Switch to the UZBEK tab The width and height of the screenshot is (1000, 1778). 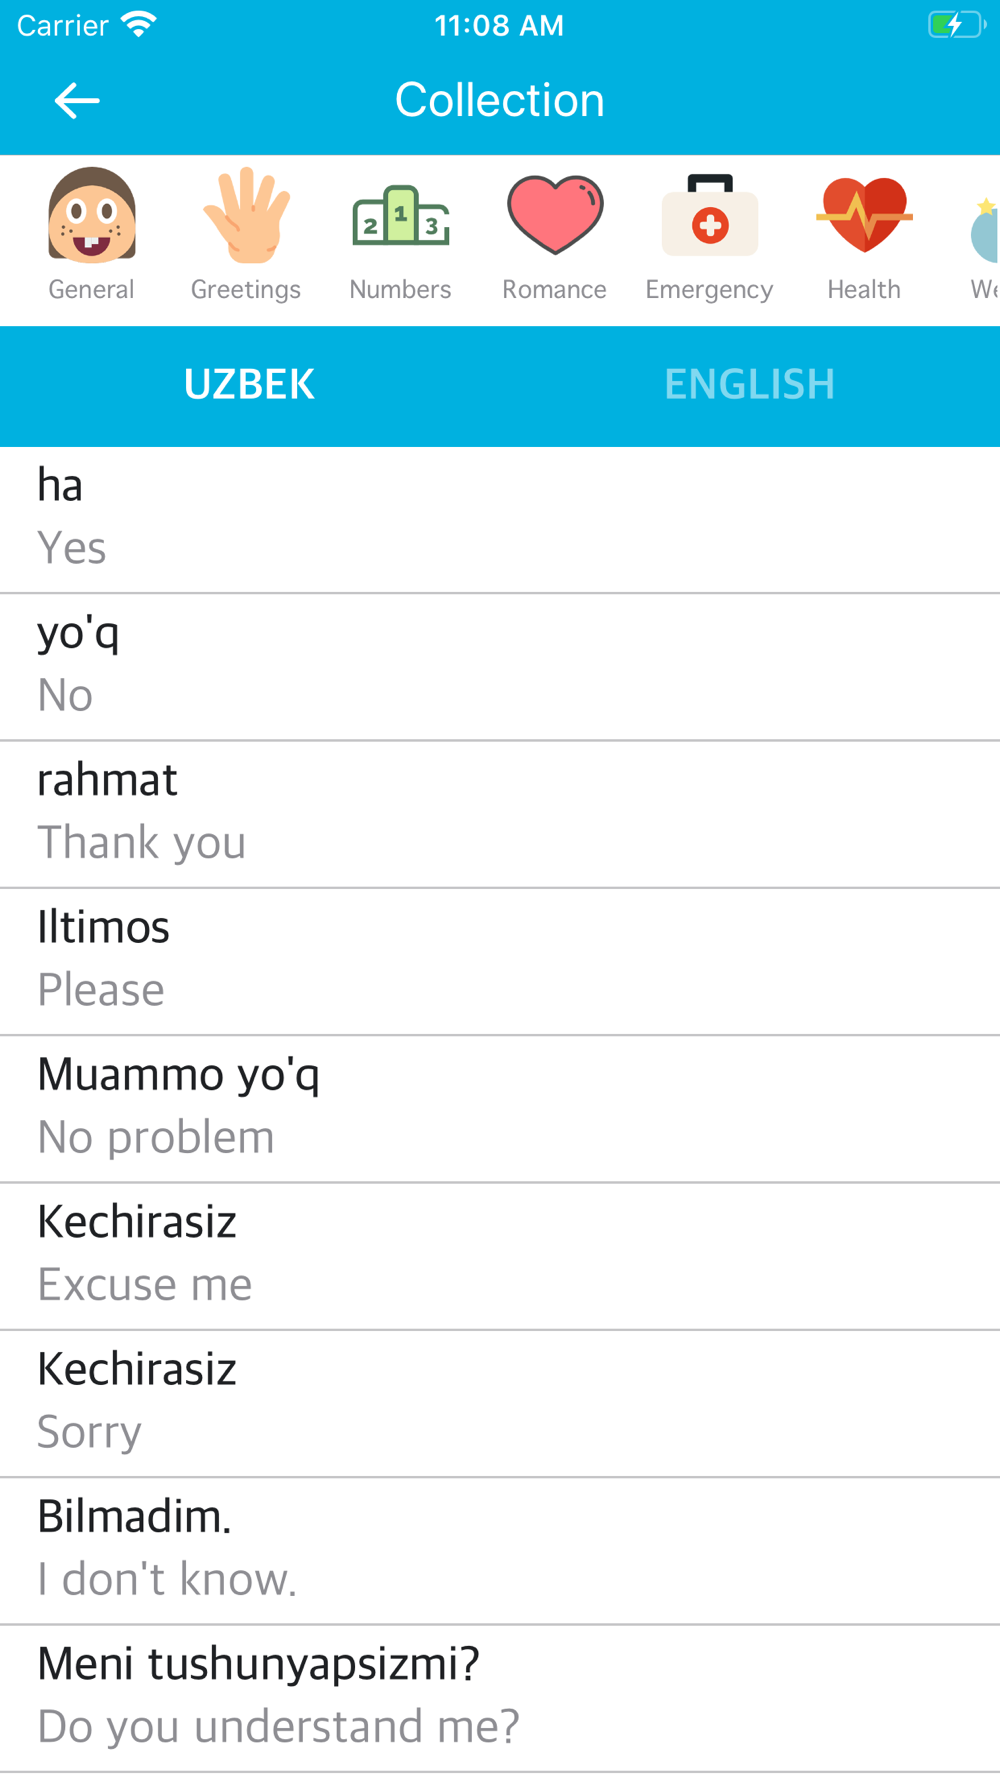click(250, 385)
